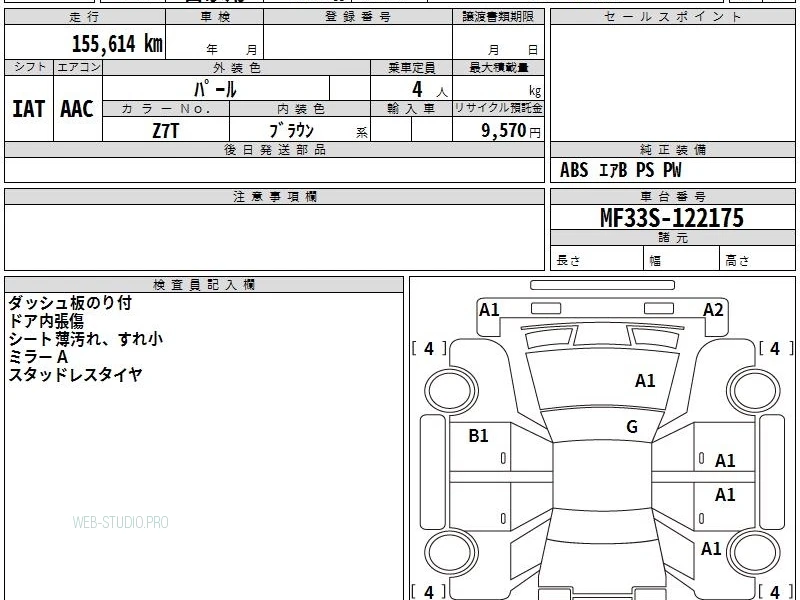
Task: Click the リサイクル預託金 header cell
Action: 498,109
